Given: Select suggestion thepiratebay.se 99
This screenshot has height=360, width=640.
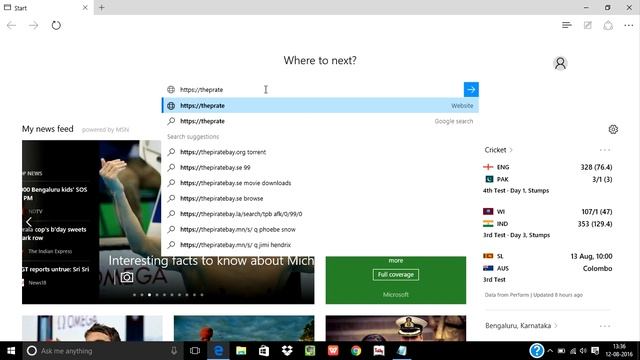Looking at the screenshot, I should click(320, 167).
